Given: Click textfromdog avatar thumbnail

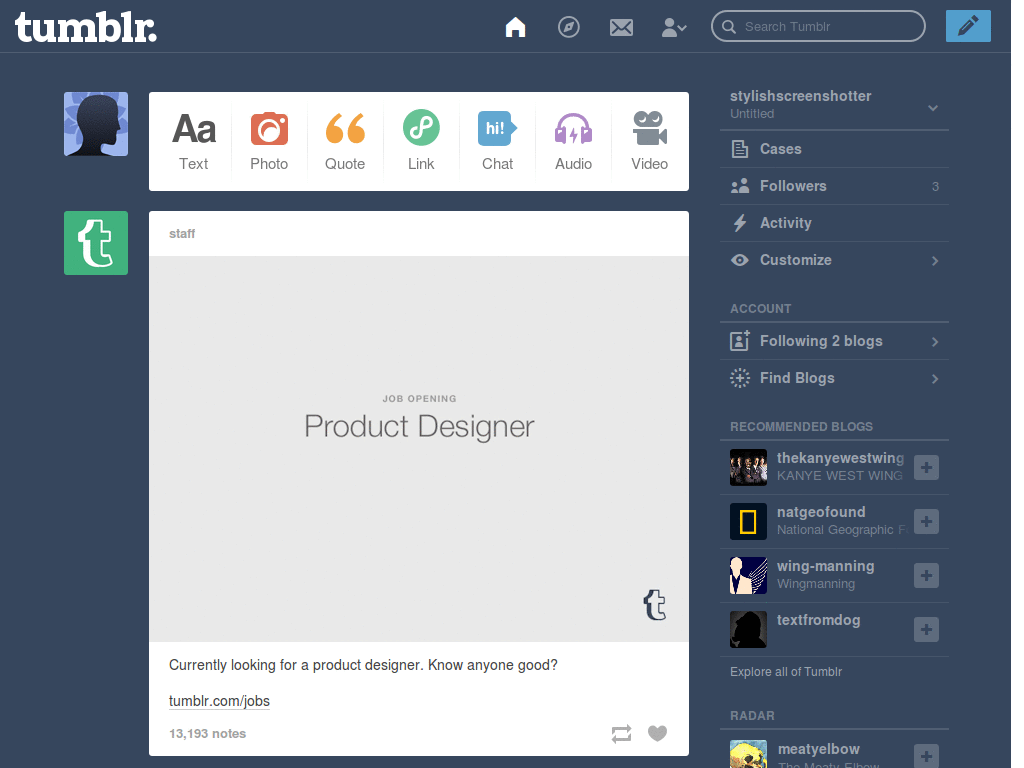Looking at the screenshot, I should (x=748, y=630).
